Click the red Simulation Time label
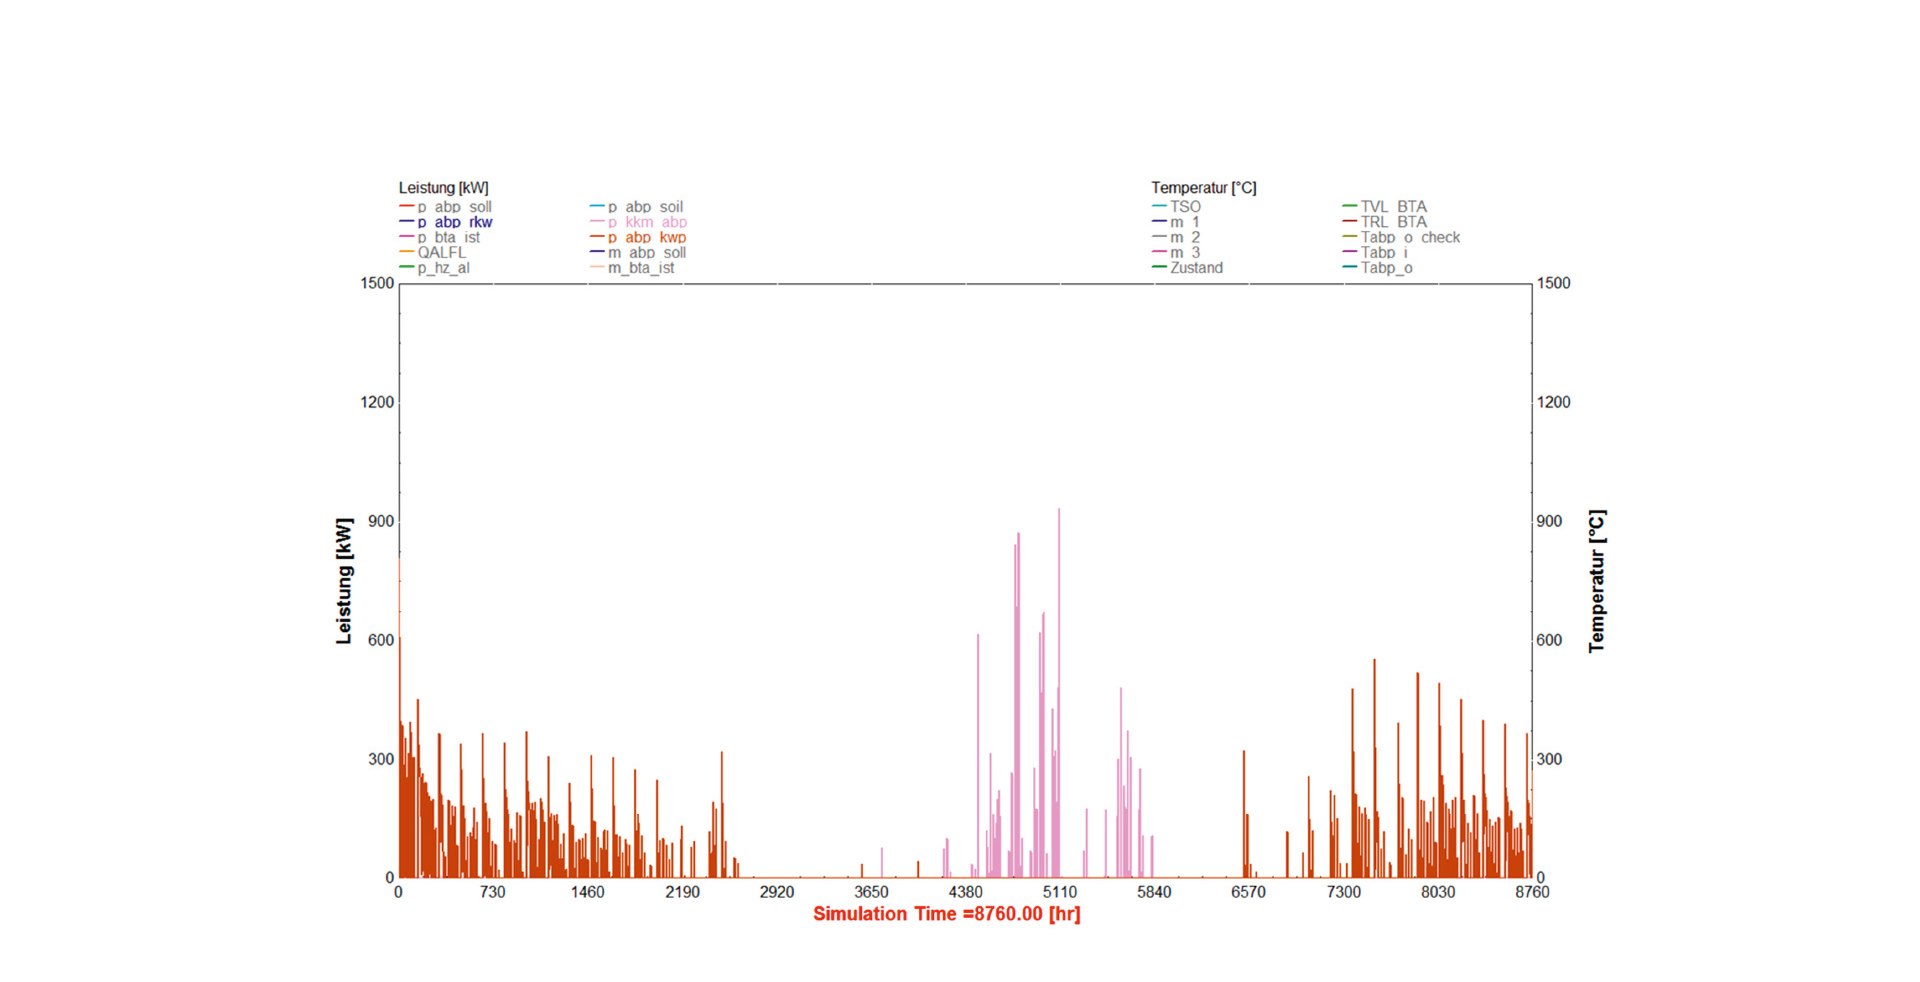1920x982 pixels. click(x=946, y=914)
